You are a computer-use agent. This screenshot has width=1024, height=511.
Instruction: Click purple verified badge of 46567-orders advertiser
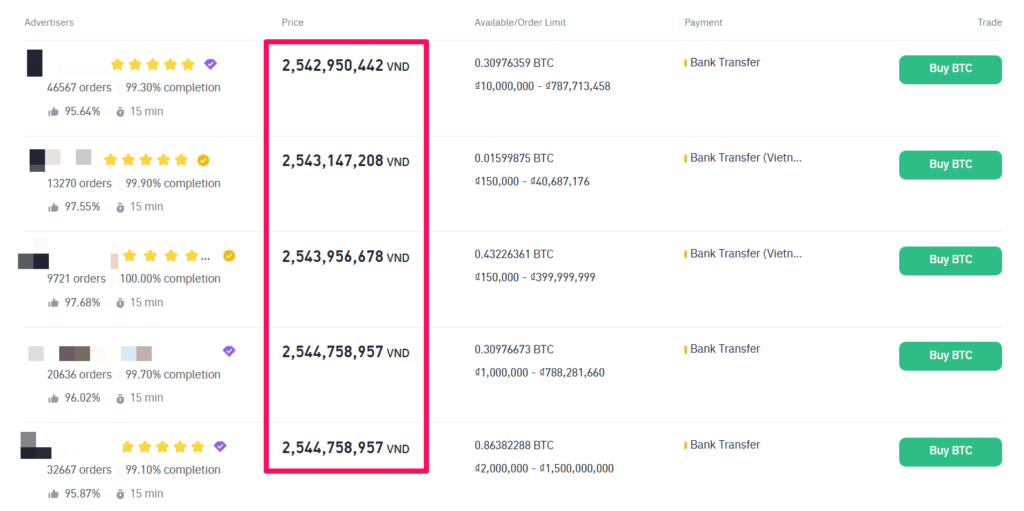pos(210,64)
